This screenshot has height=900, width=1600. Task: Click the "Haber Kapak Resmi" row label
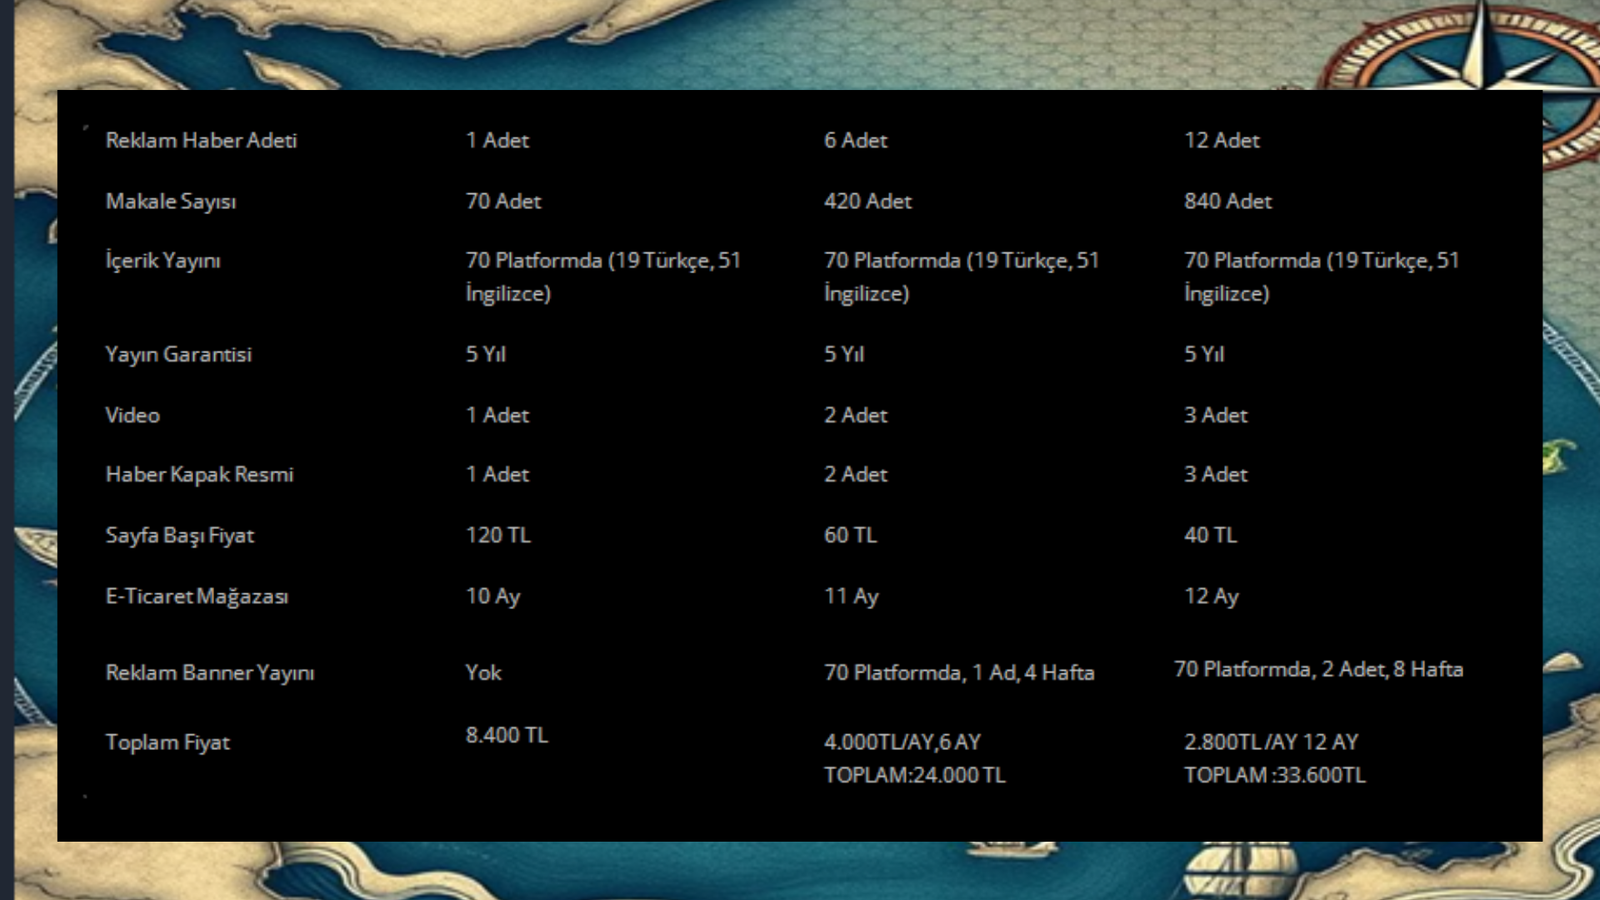click(x=199, y=474)
